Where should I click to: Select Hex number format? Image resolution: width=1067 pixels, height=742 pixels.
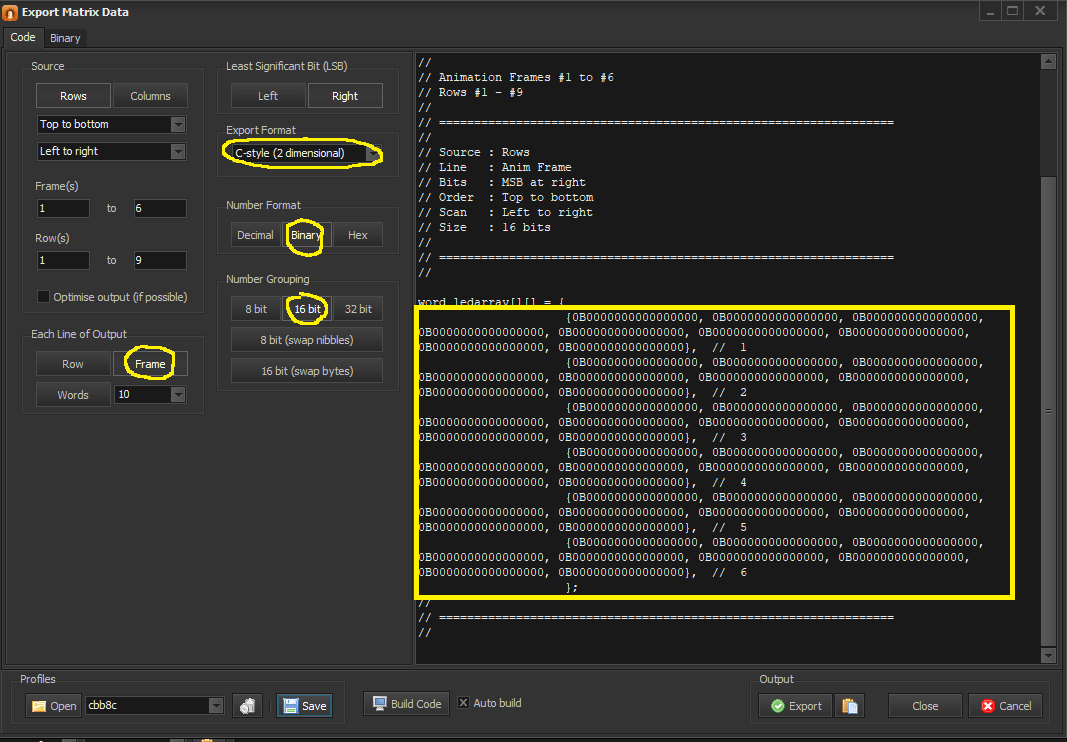point(357,235)
